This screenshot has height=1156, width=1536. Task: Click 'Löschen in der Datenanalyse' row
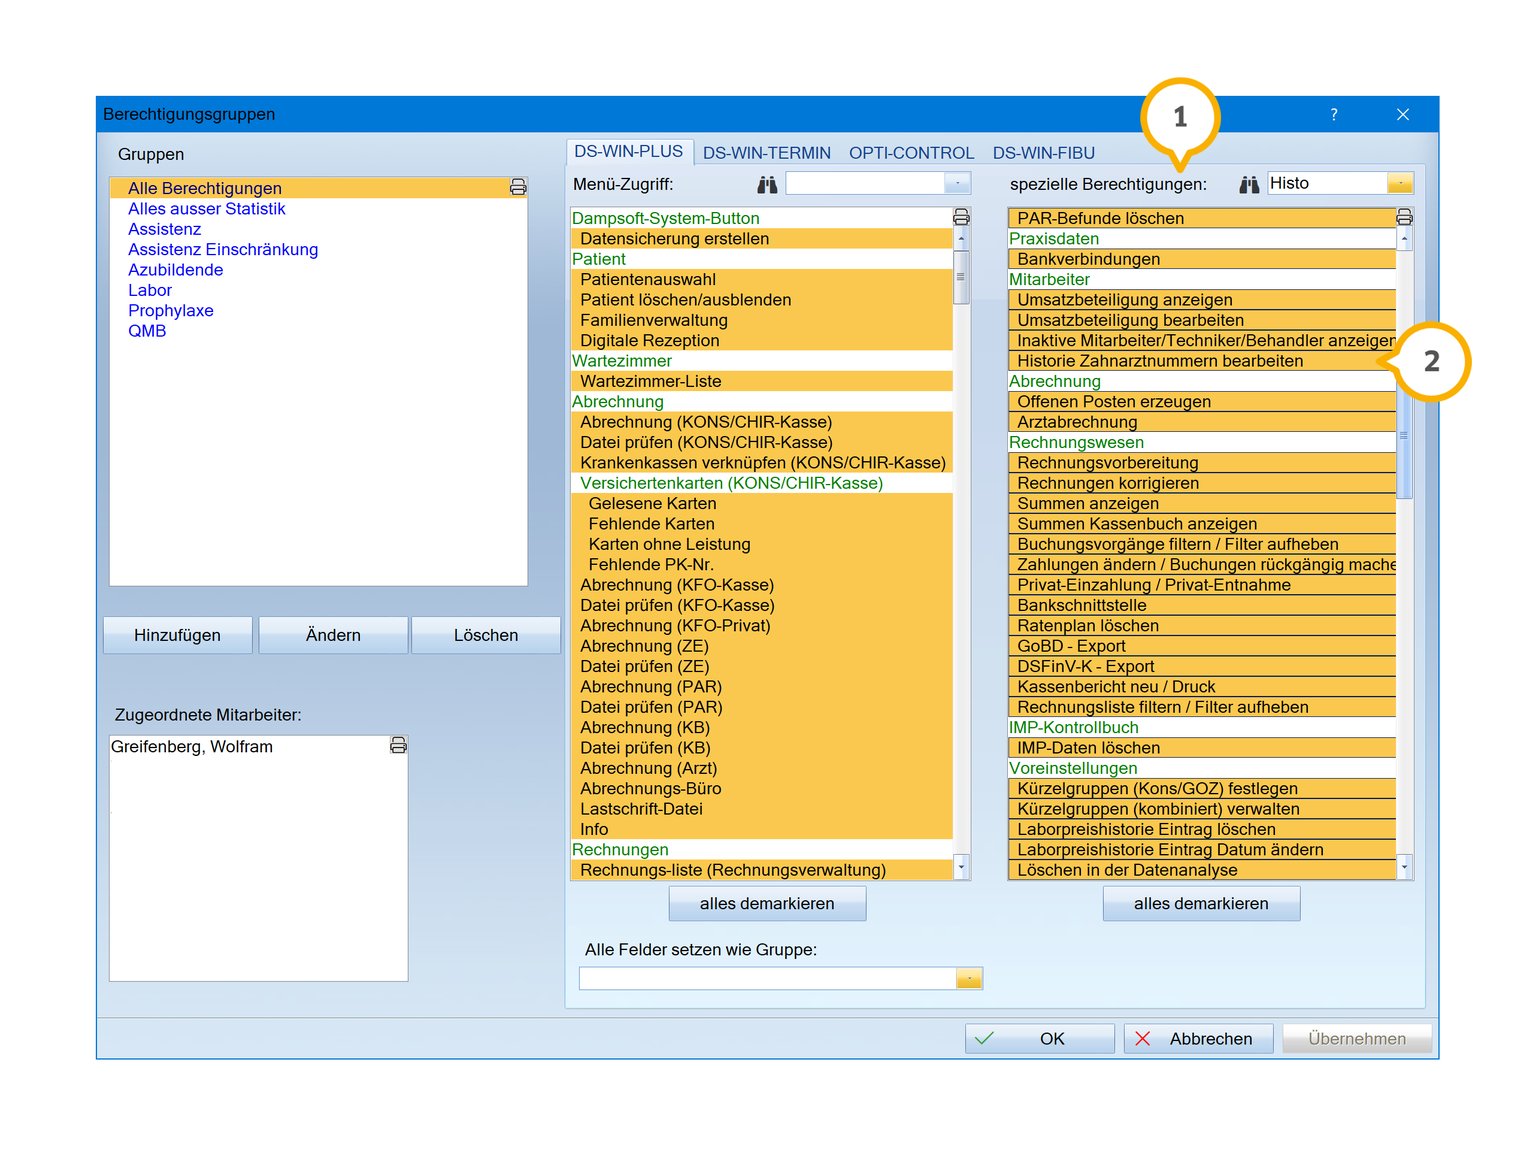1202,870
